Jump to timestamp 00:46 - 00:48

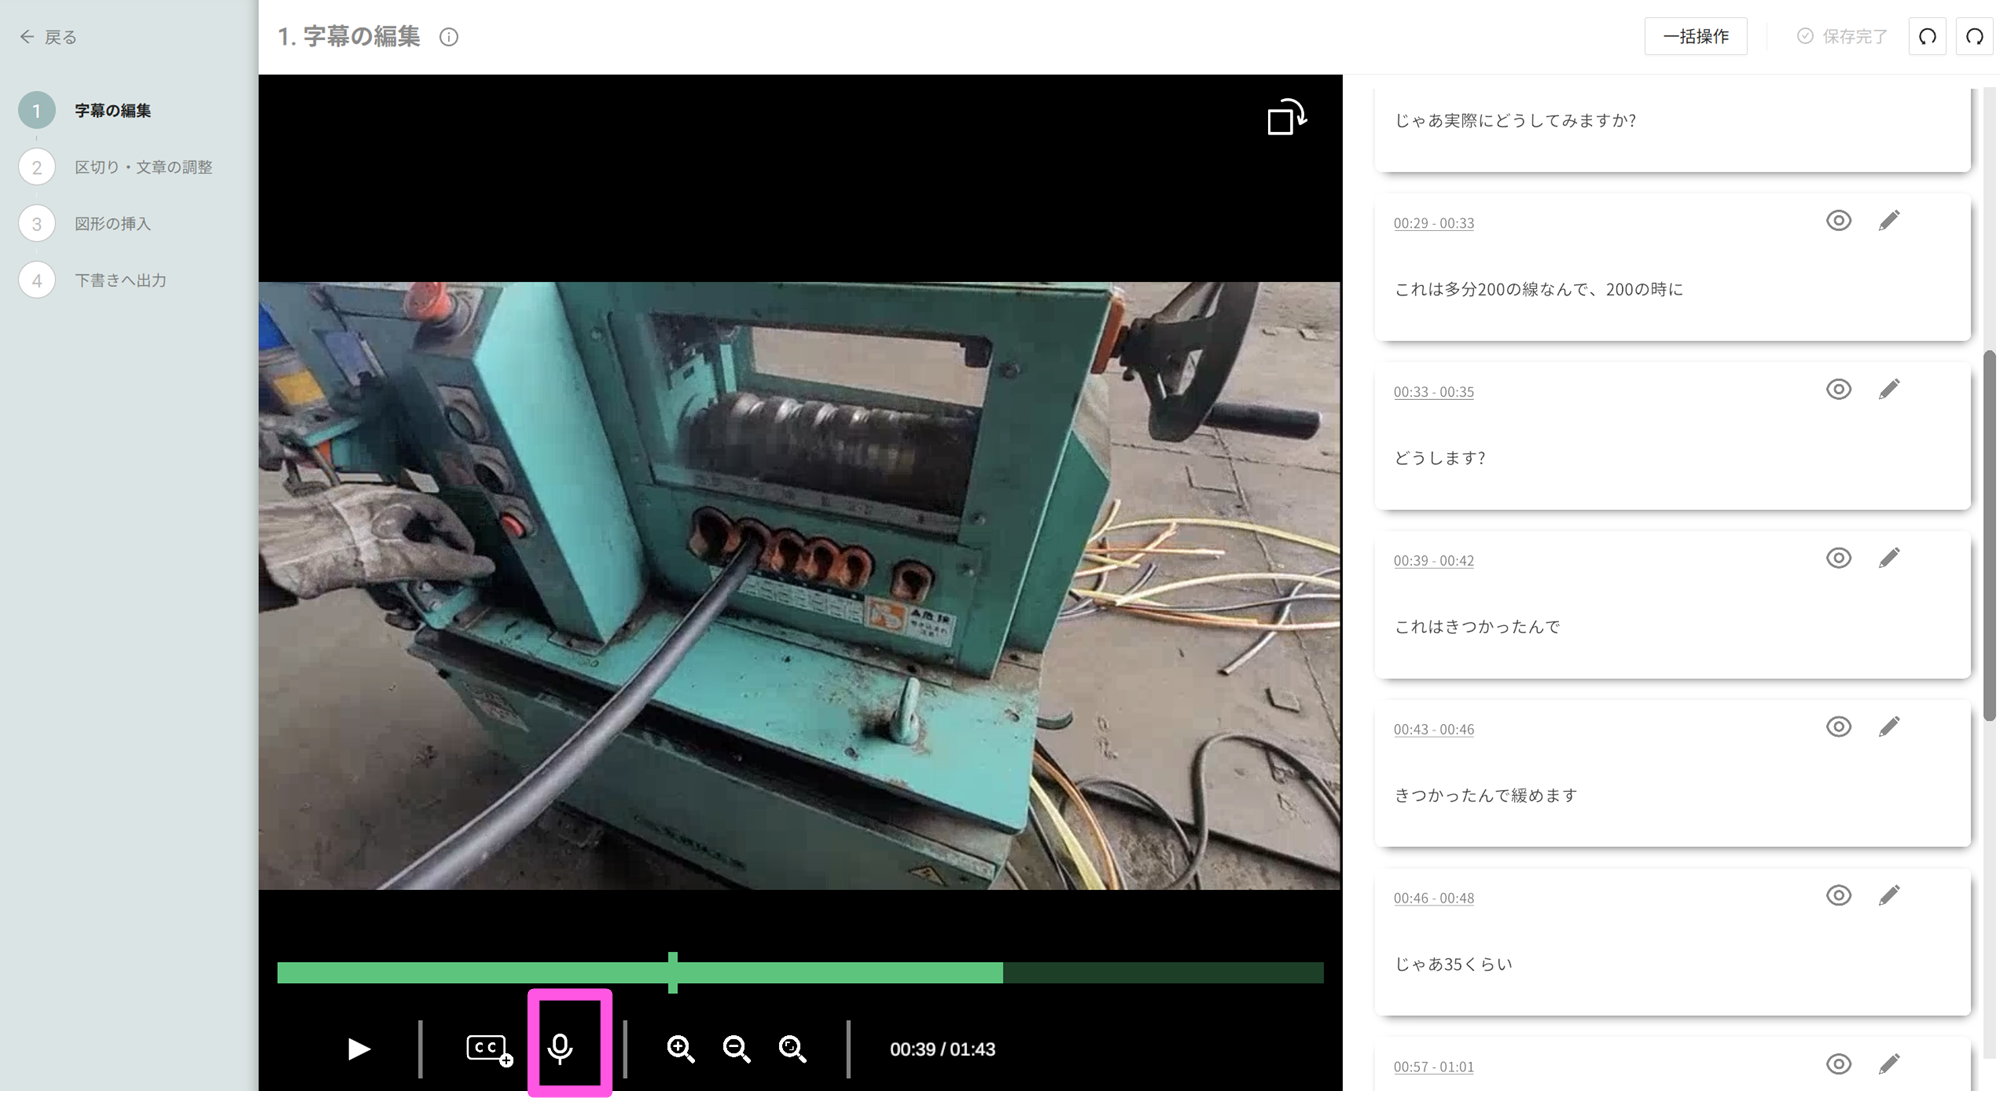[1433, 898]
